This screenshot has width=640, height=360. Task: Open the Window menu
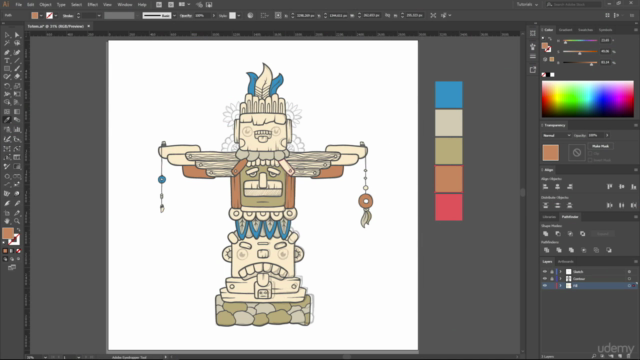[x=125, y=4]
